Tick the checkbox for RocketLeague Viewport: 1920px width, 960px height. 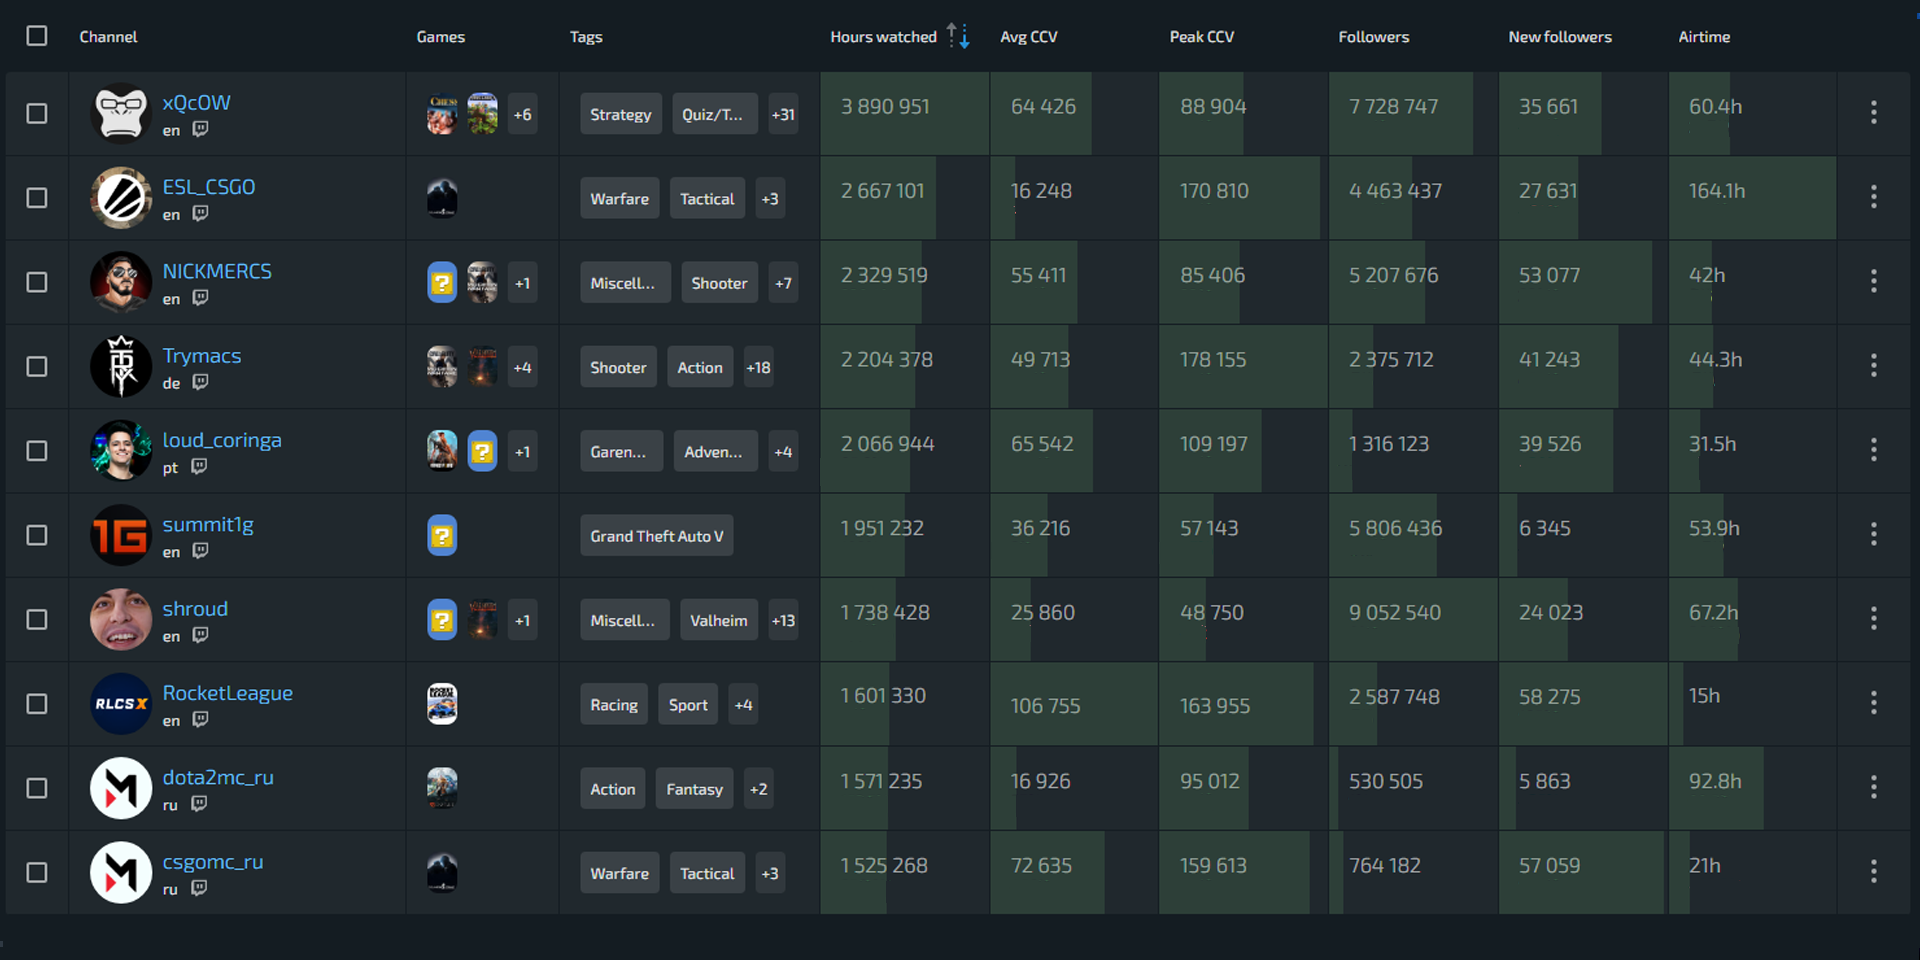pos(37,704)
